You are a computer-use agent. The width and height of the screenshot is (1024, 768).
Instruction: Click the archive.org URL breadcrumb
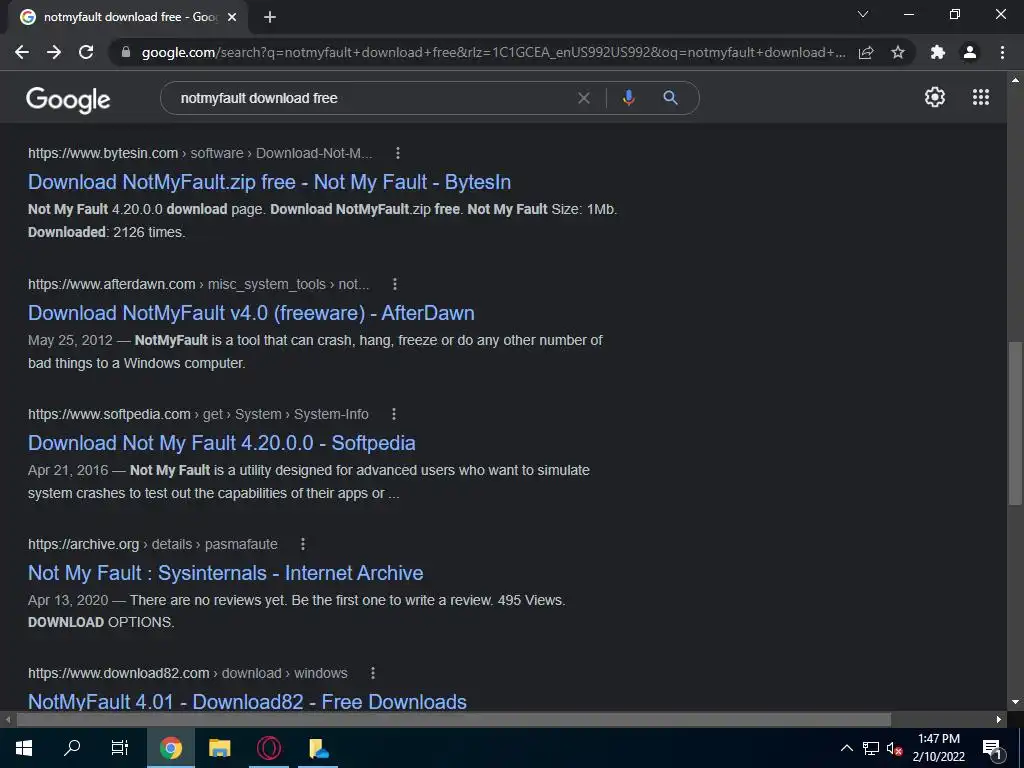pyautogui.click(x=153, y=544)
